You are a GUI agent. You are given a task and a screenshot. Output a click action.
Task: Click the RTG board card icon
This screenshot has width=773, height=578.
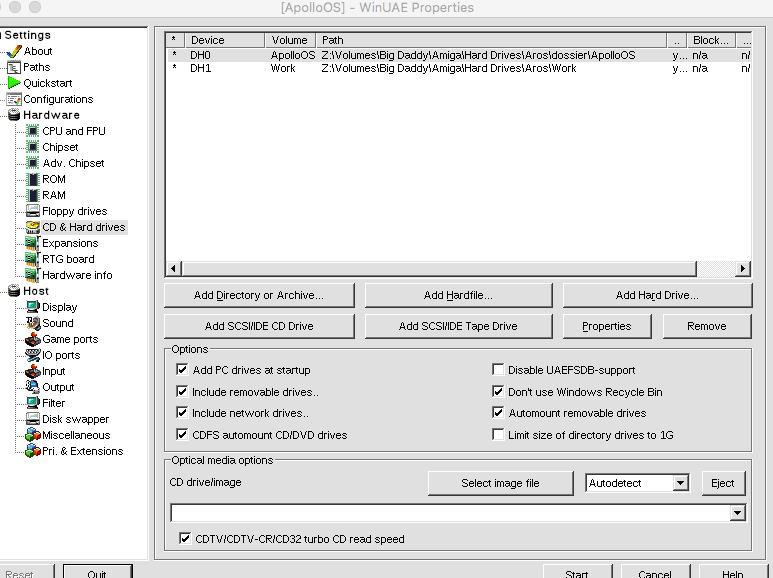pos(32,259)
